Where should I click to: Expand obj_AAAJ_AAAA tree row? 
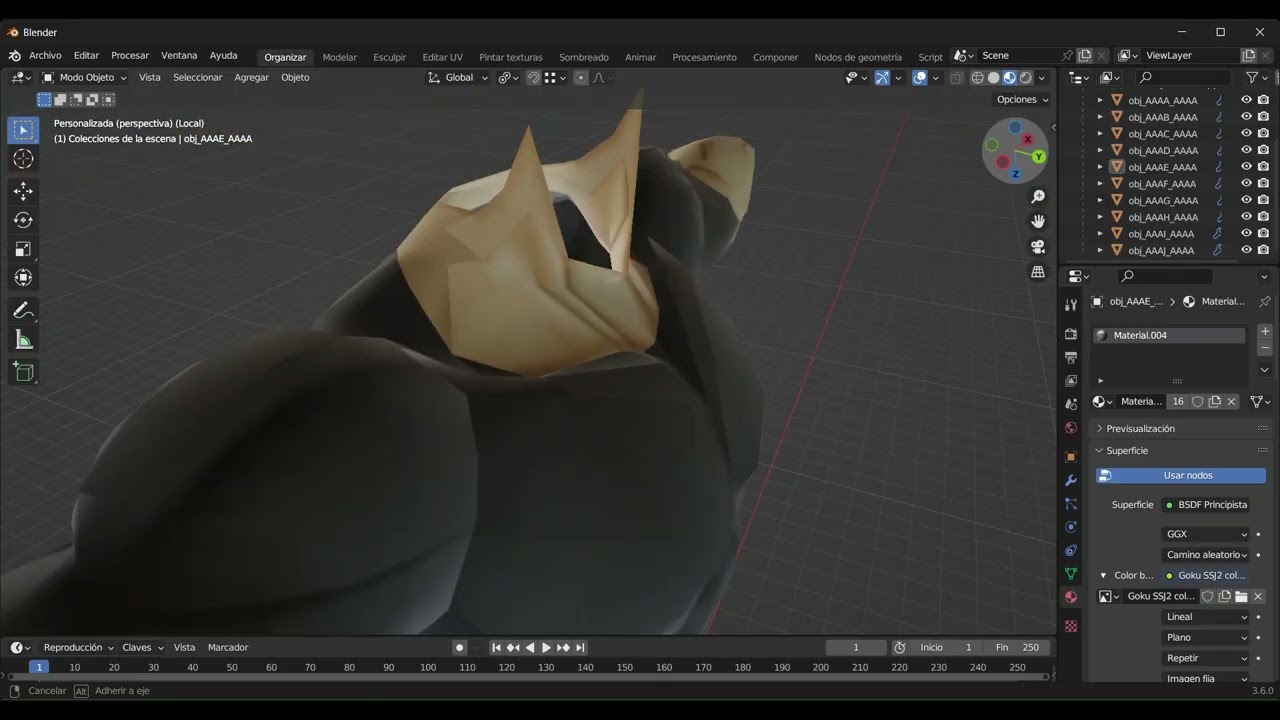1100,250
